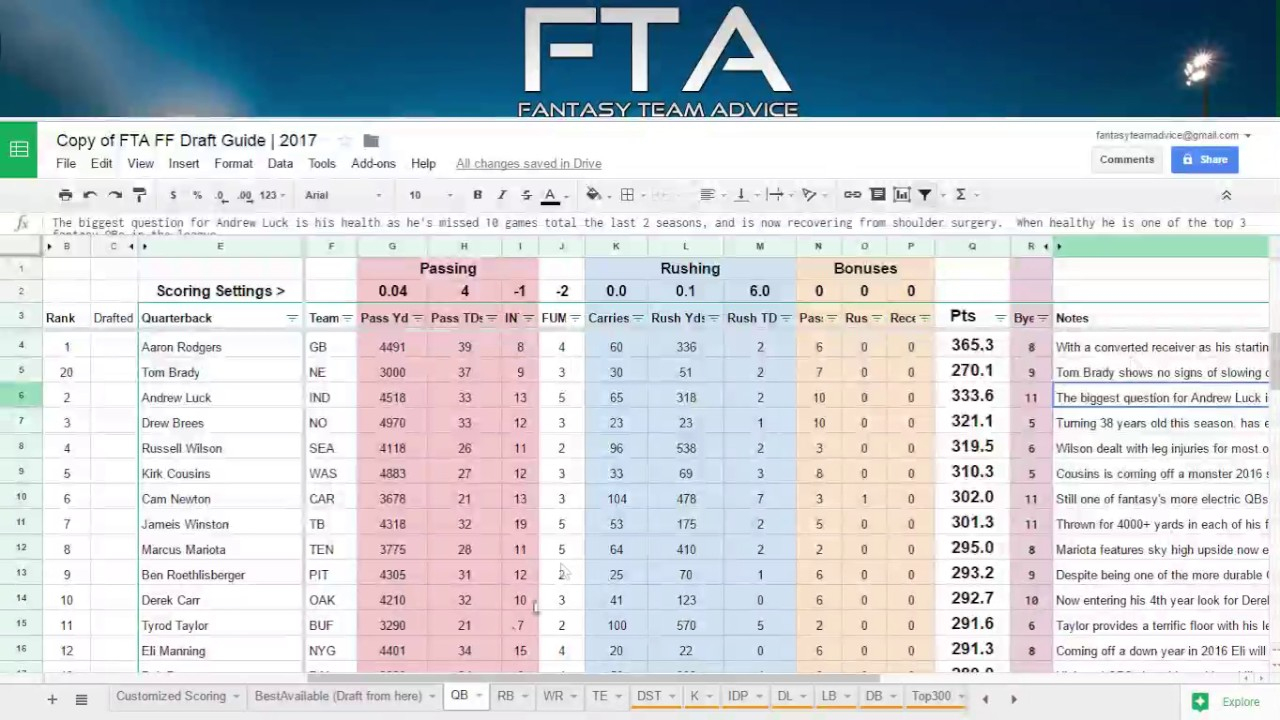Click the Undo arrow icon
Image resolution: width=1280 pixels, height=720 pixels.
coord(90,195)
